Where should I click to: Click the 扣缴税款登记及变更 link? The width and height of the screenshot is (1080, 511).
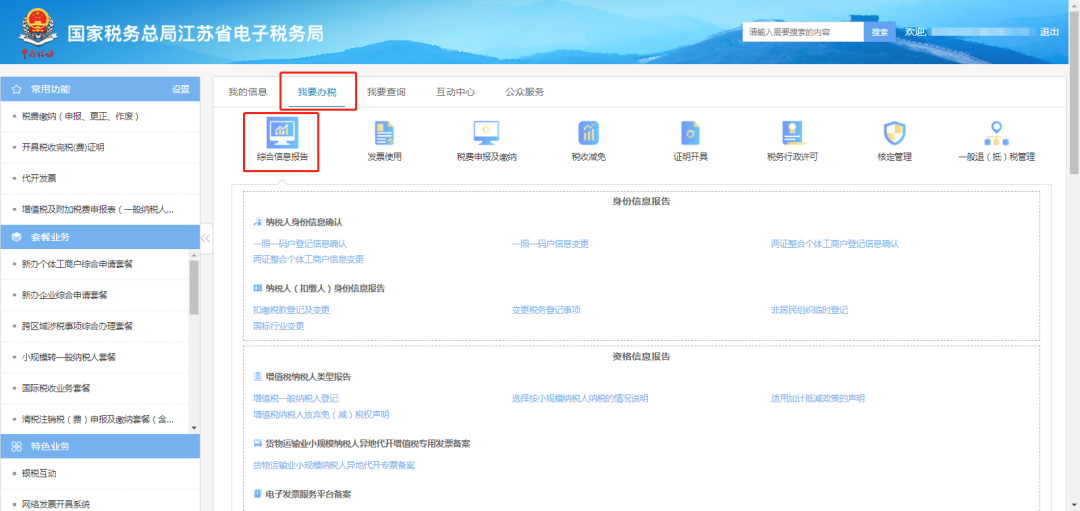[291, 310]
